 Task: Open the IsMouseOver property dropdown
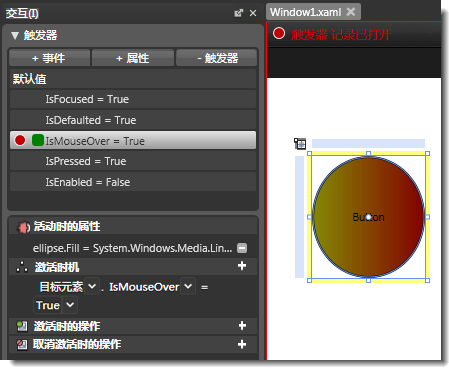188,286
